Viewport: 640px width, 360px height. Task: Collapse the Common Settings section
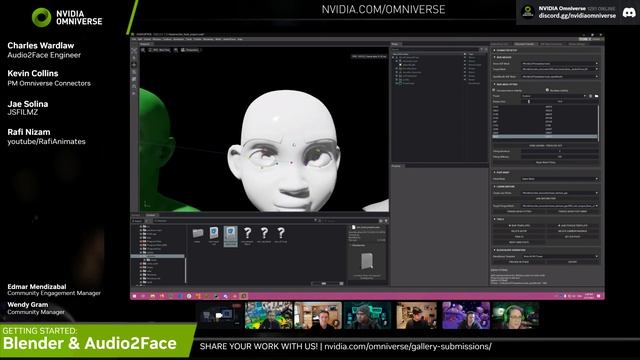pos(495,51)
